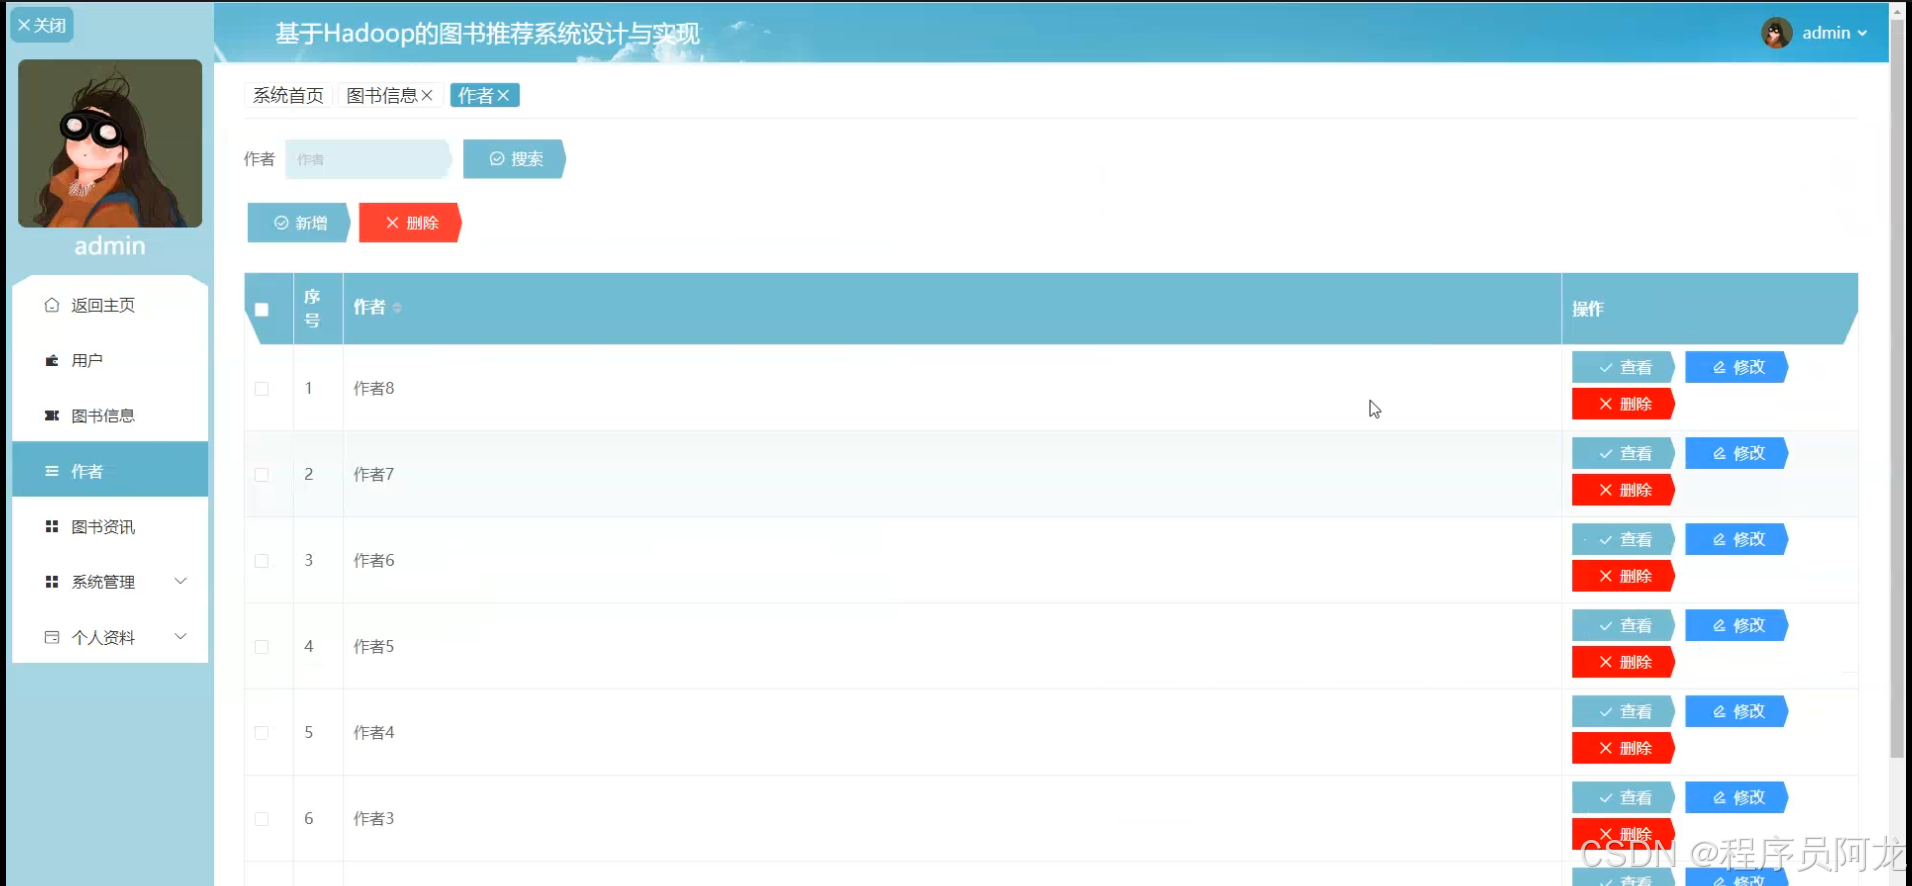The width and height of the screenshot is (1912, 886).
Task: Click the list icon beside 作者 in sidebar
Action: [x=52, y=470]
